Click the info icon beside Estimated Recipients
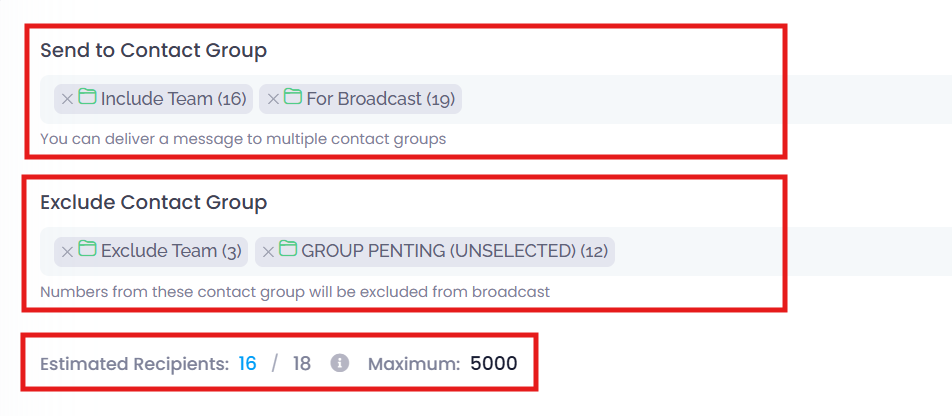 340,363
